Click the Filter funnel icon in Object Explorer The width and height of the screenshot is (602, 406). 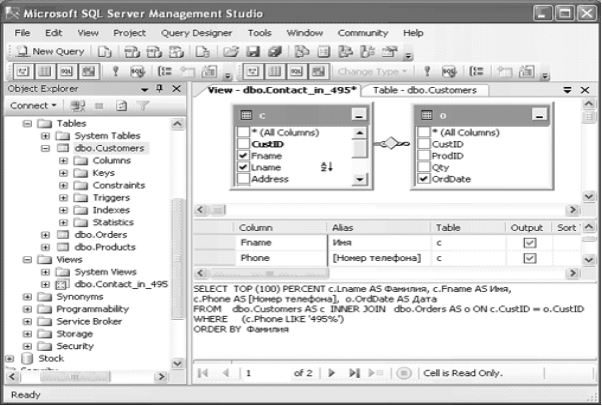(x=142, y=105)
